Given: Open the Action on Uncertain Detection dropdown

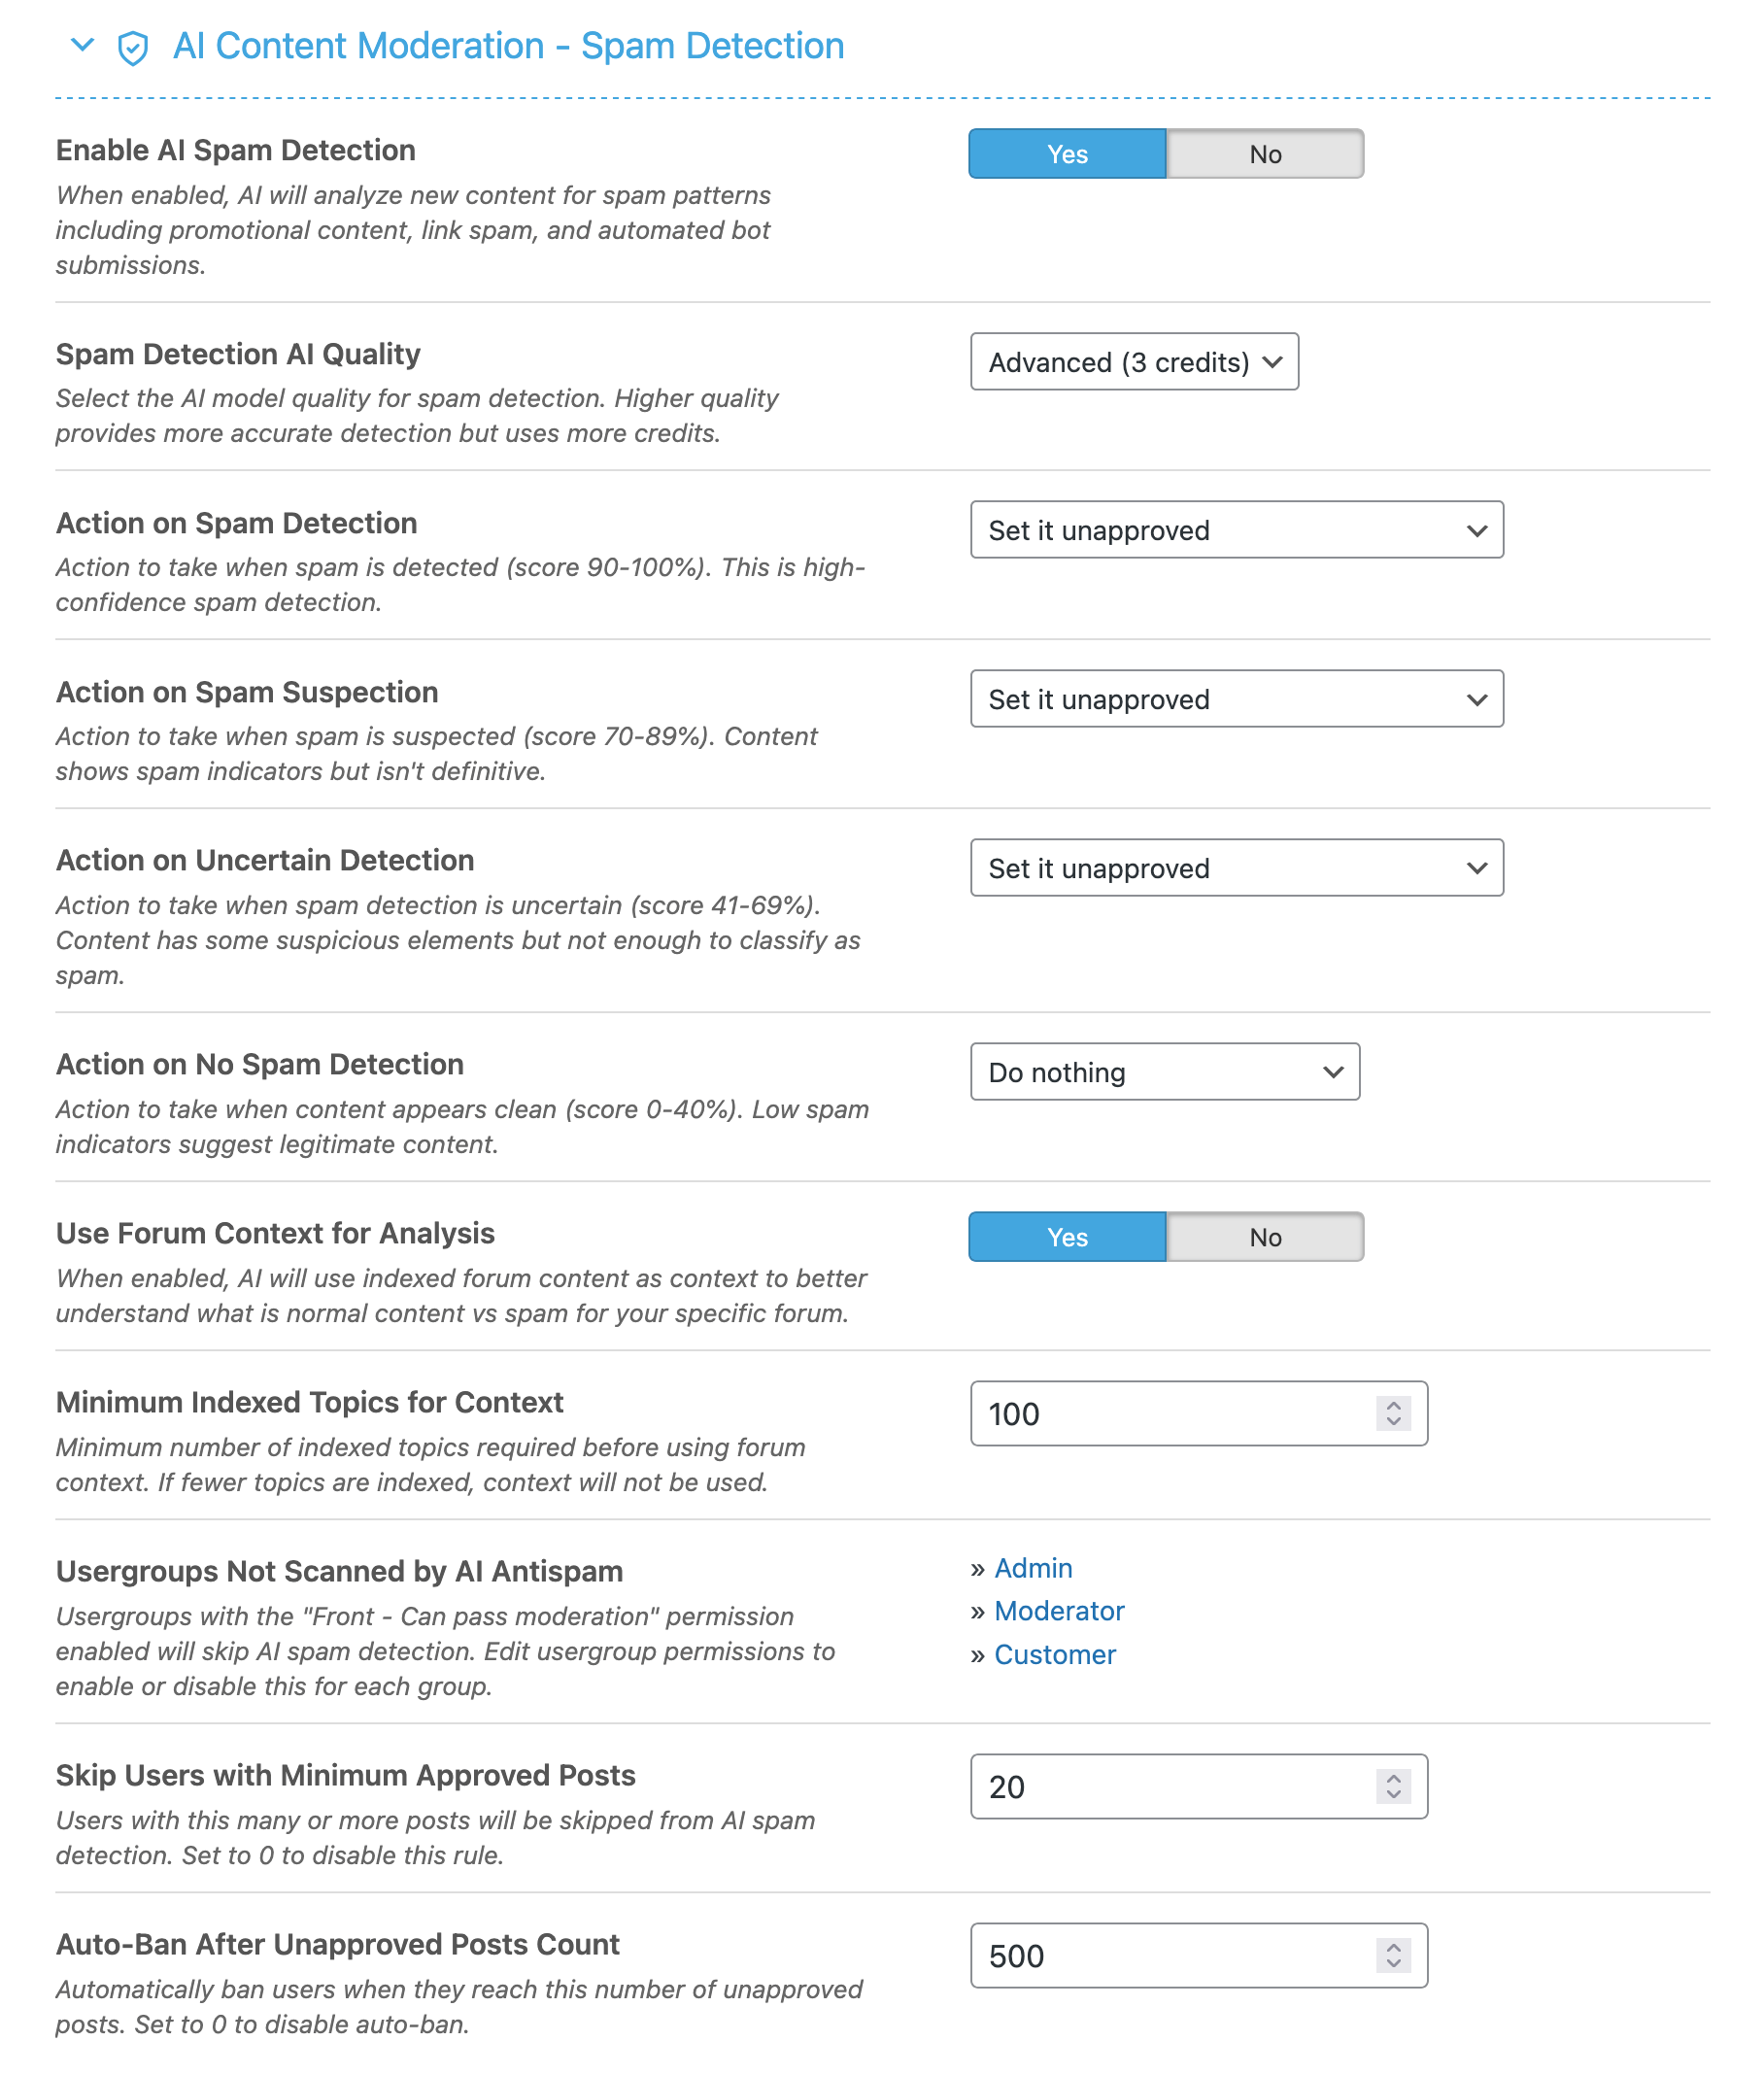Looking at the screenshot, I should click(1237, 868).
